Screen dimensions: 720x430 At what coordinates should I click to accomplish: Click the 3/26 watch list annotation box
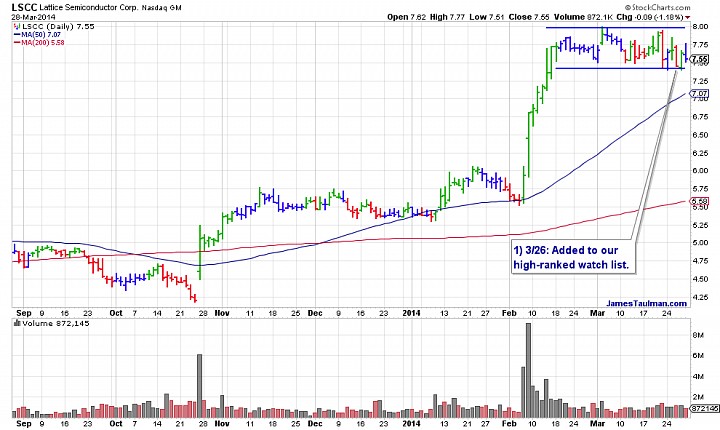[574, 257]
